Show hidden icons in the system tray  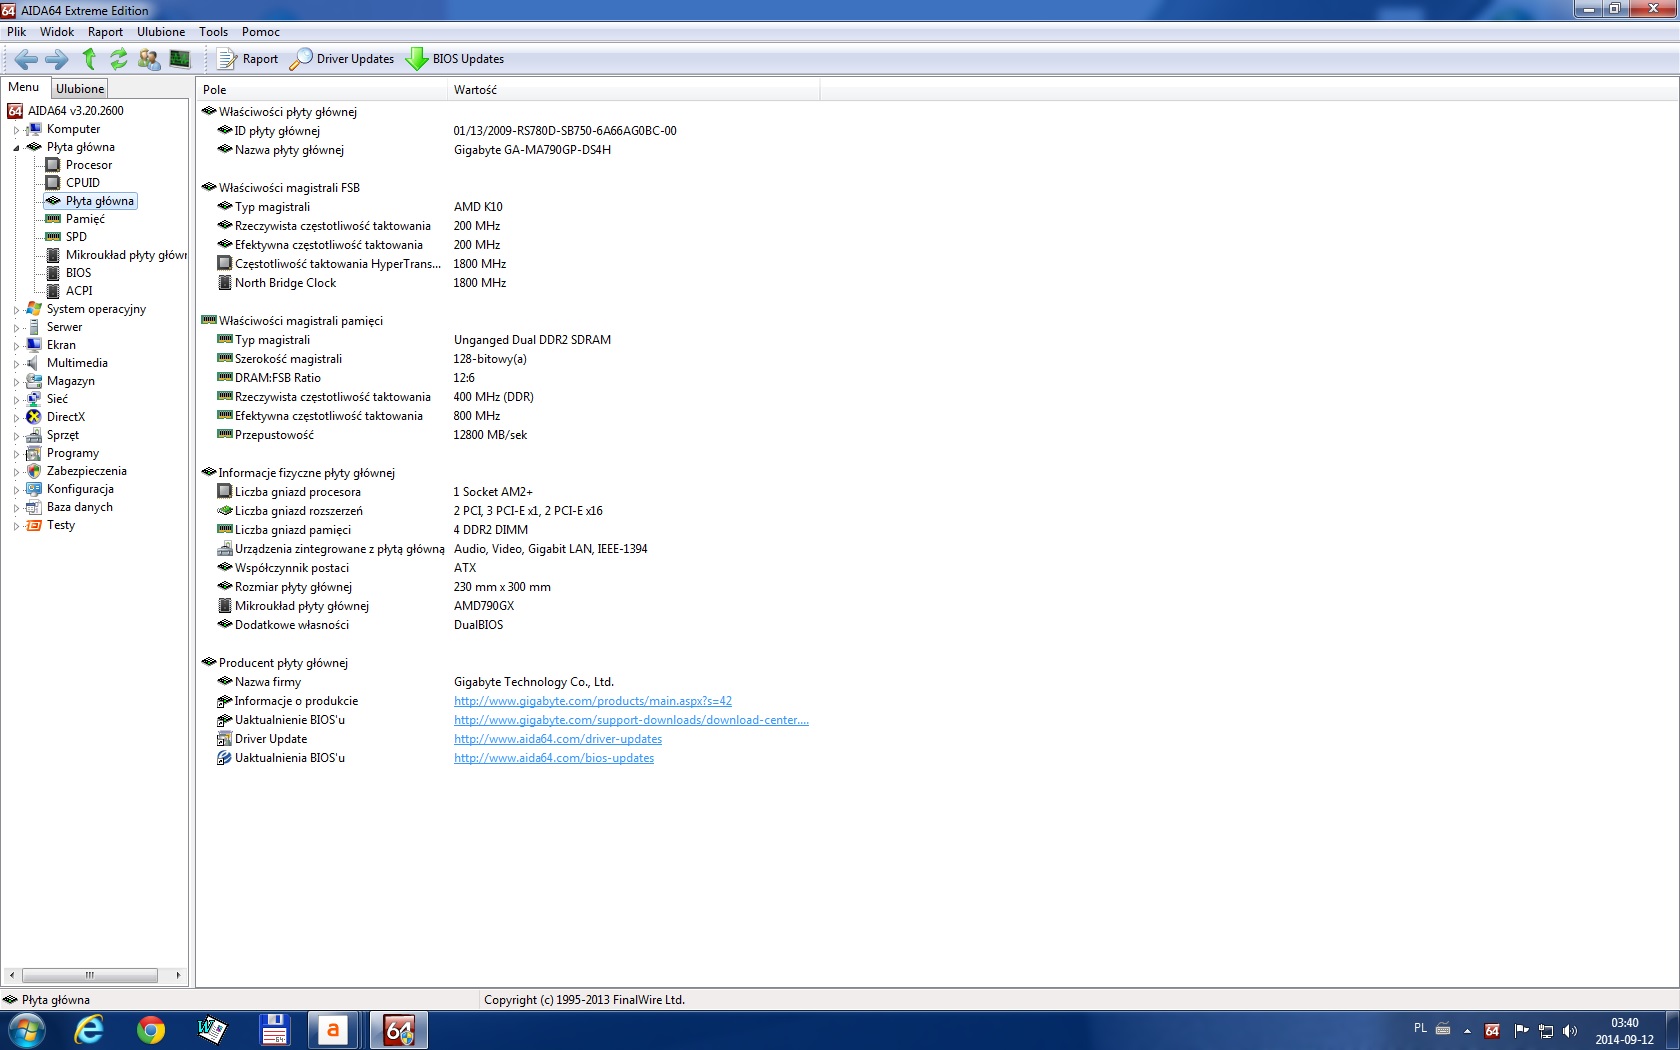tap(1467, 1031)
